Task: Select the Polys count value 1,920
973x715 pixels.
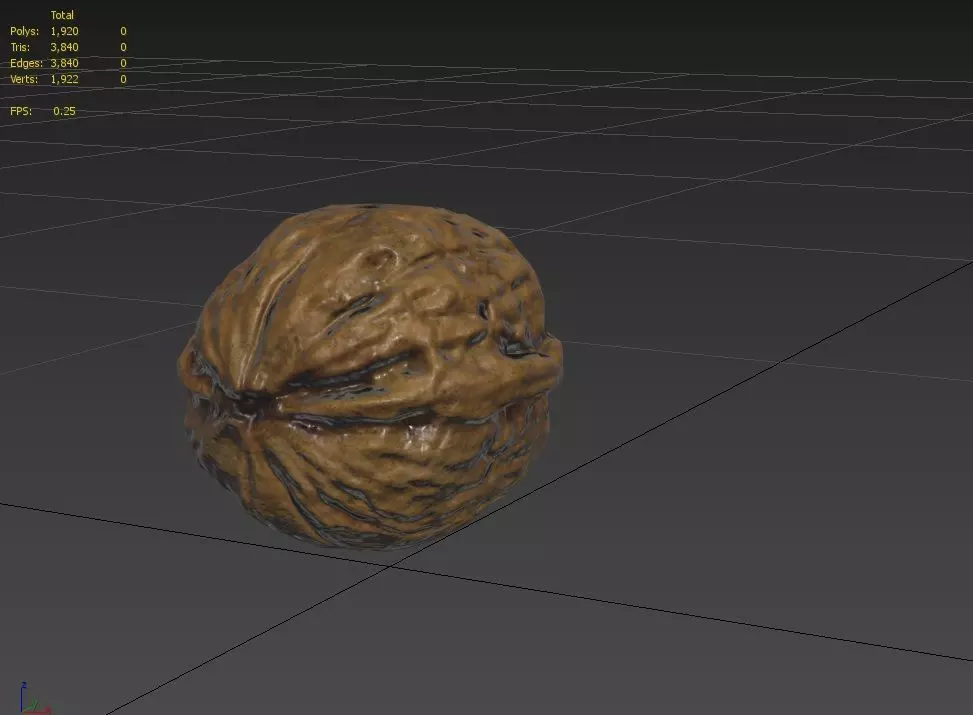Action: pos(65,31)
